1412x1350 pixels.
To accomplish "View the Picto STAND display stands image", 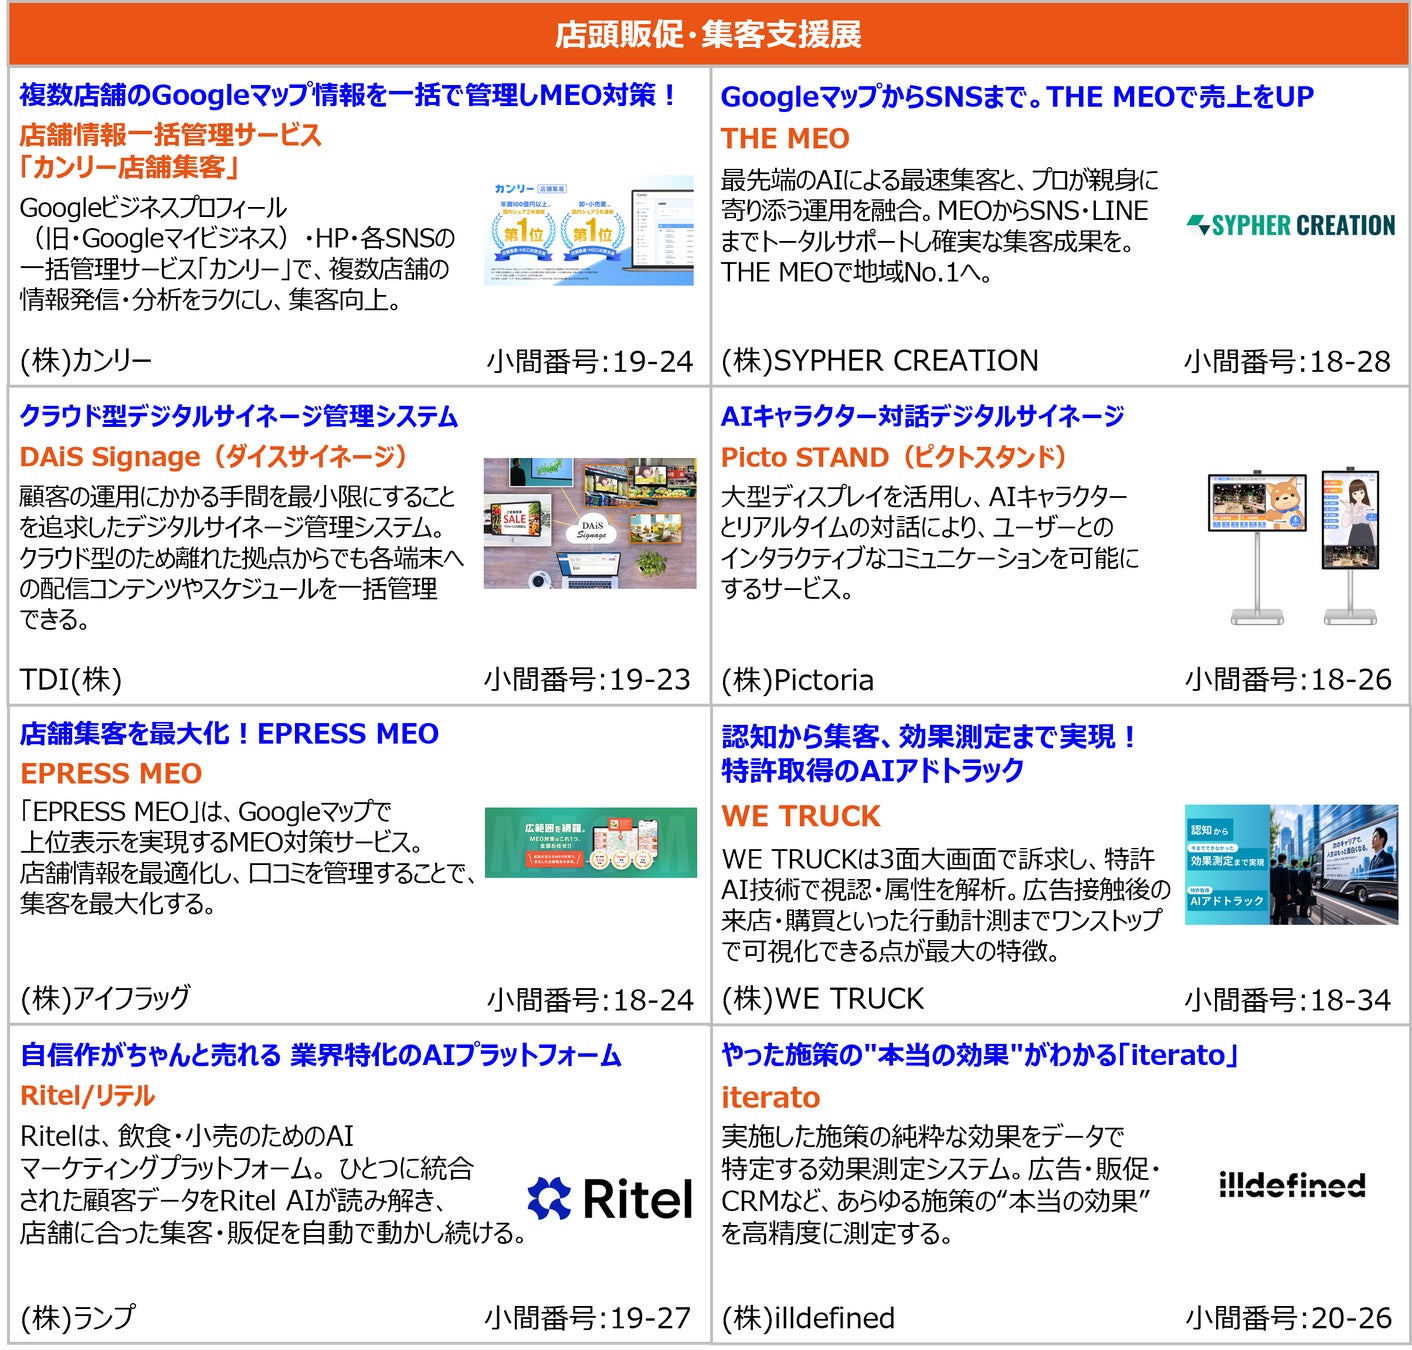I will (x=1295, y=546).
